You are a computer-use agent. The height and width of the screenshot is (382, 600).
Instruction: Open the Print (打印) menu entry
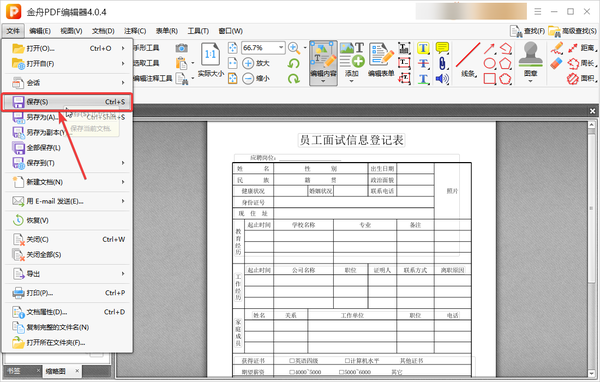(x=67, y=293)
